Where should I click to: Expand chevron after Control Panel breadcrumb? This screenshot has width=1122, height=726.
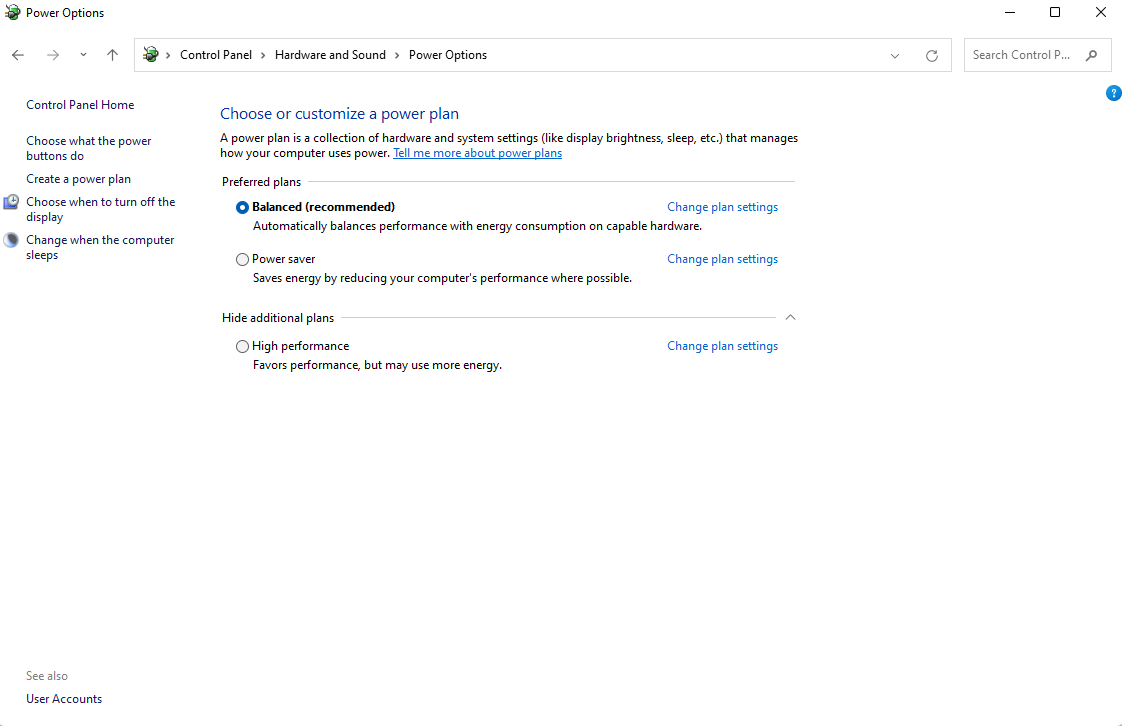[263, 55]
